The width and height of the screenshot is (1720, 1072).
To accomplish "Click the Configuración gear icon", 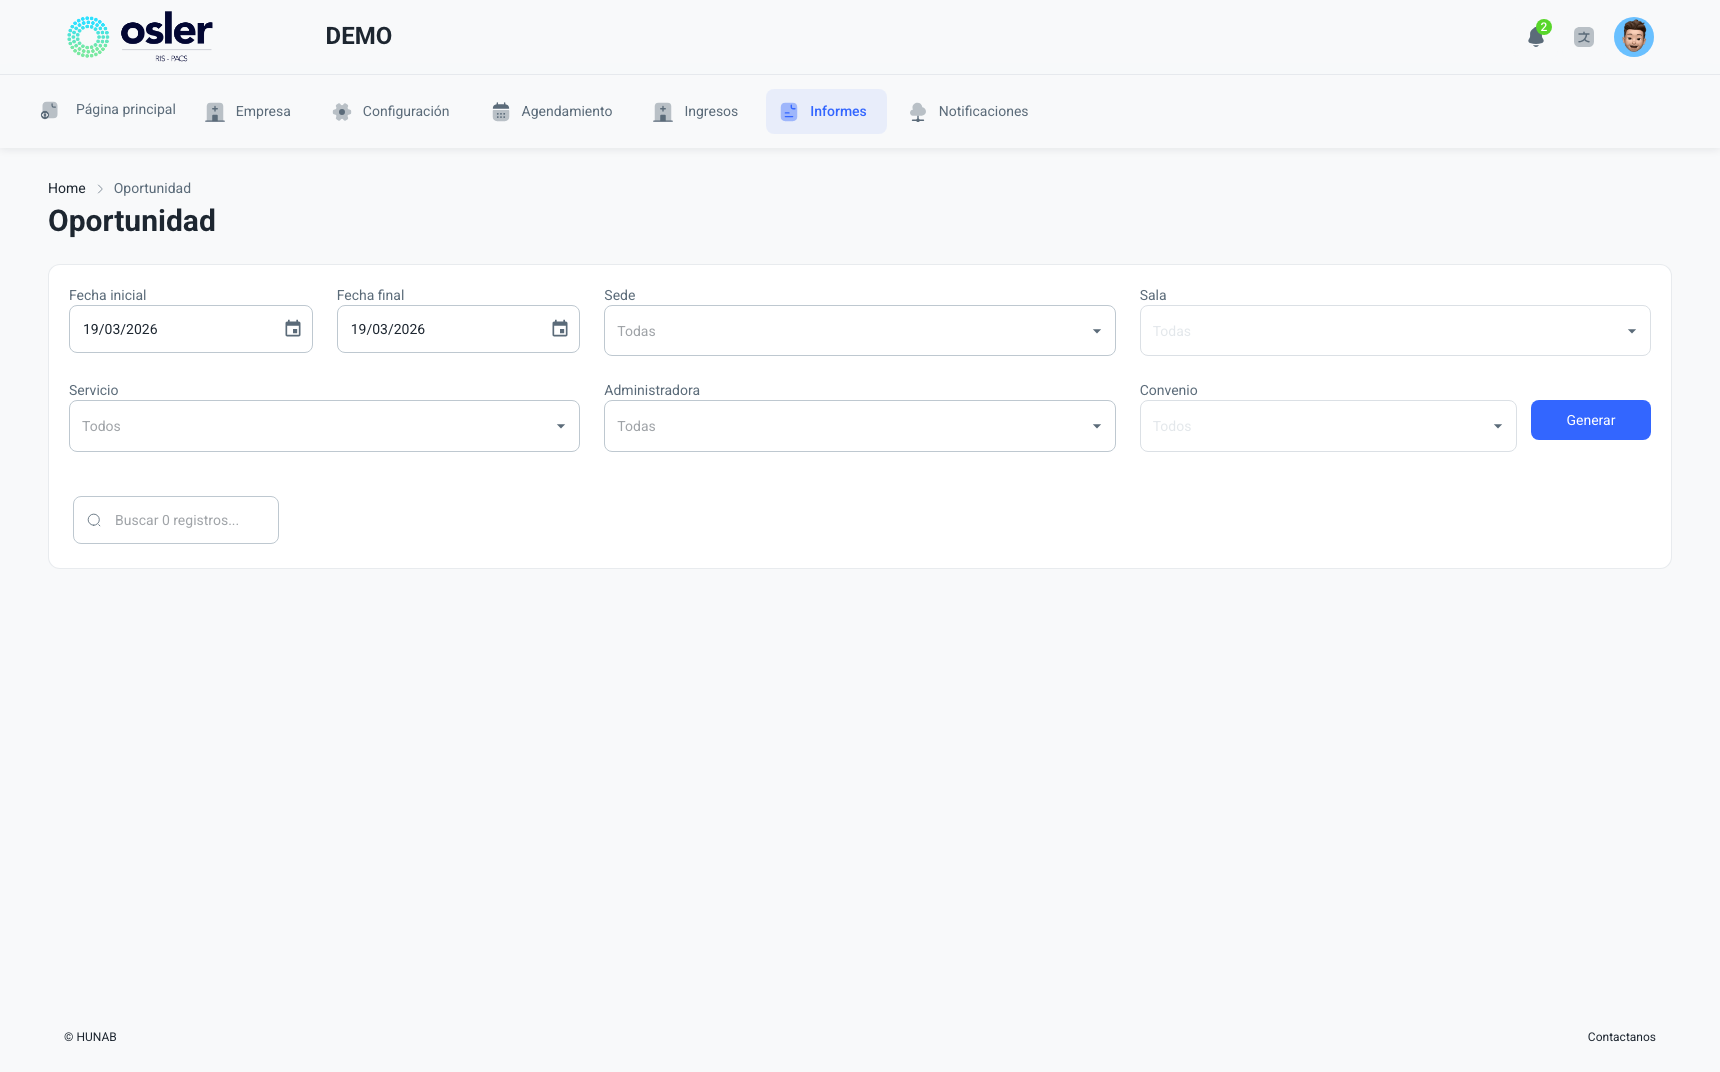I will [342, 112].
